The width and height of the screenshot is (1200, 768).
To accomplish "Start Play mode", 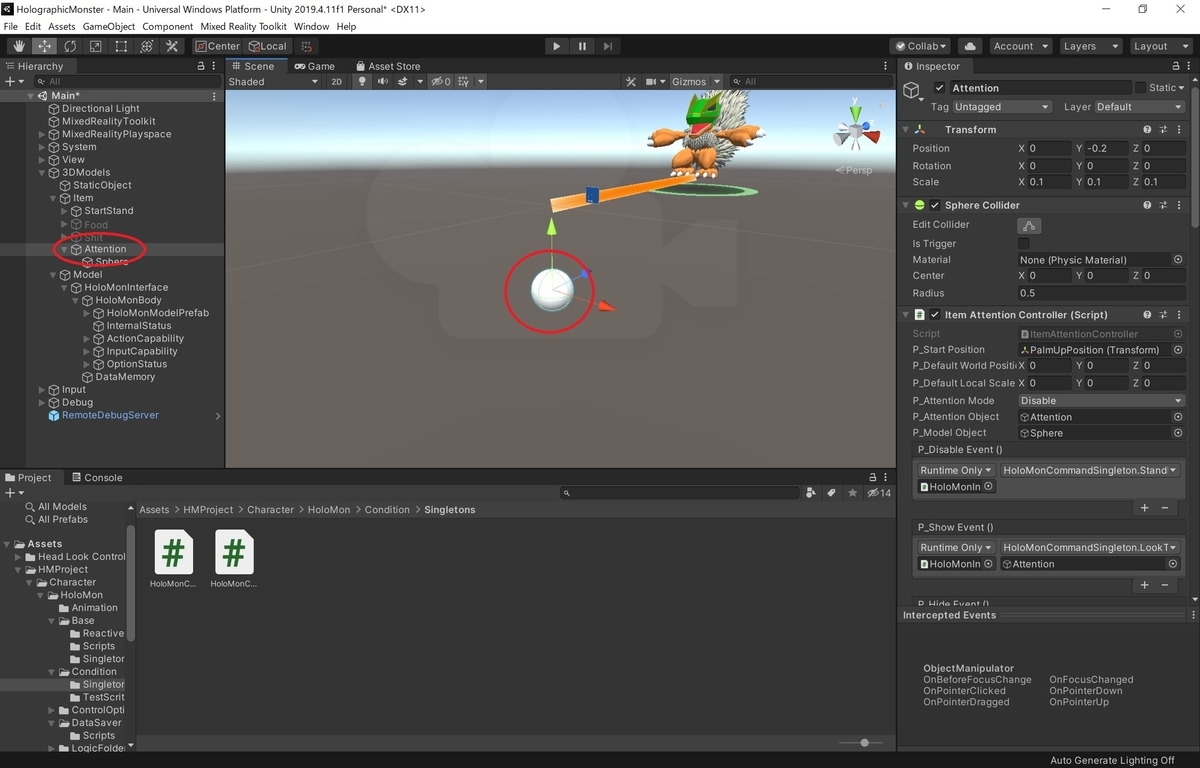I will point(557,46).
